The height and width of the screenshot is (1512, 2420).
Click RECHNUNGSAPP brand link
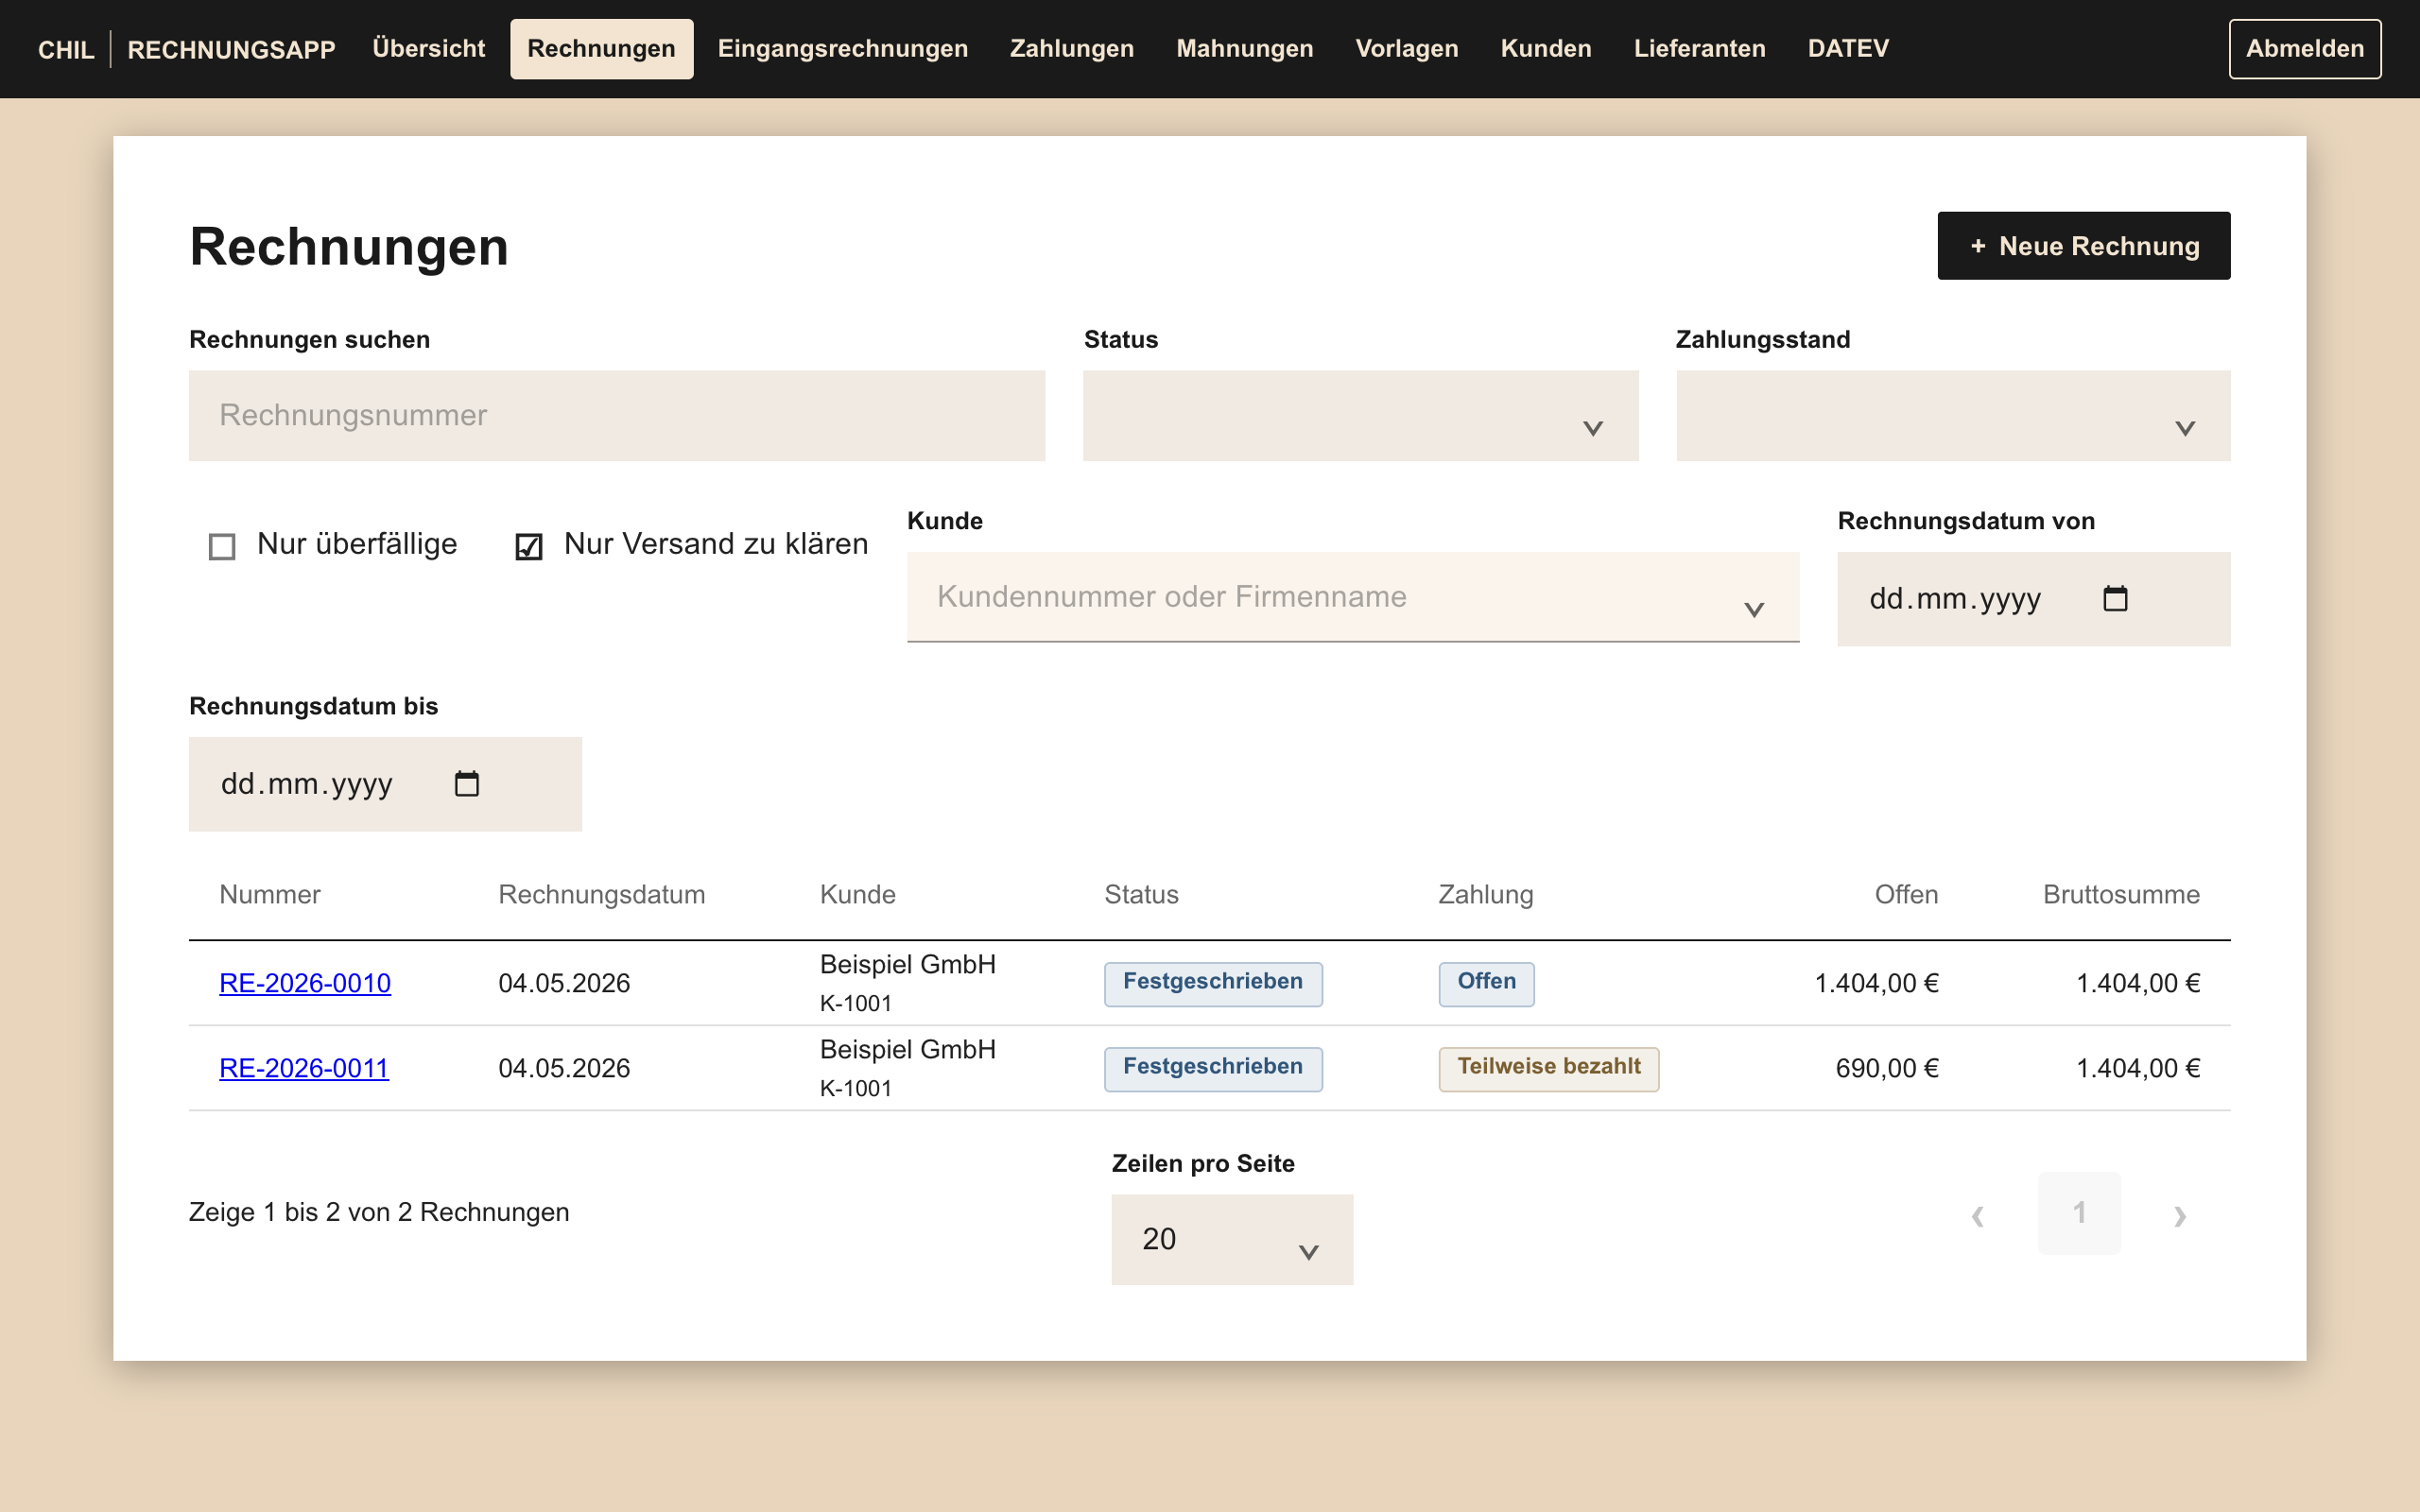[x=231, y=49]
